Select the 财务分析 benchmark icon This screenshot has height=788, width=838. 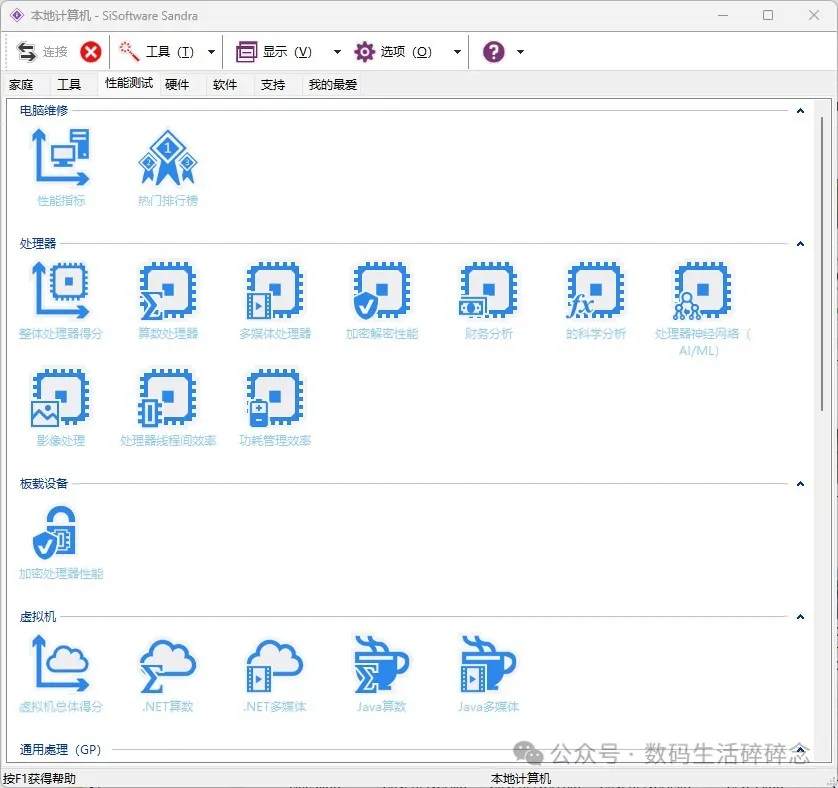(x=488, y=300)
